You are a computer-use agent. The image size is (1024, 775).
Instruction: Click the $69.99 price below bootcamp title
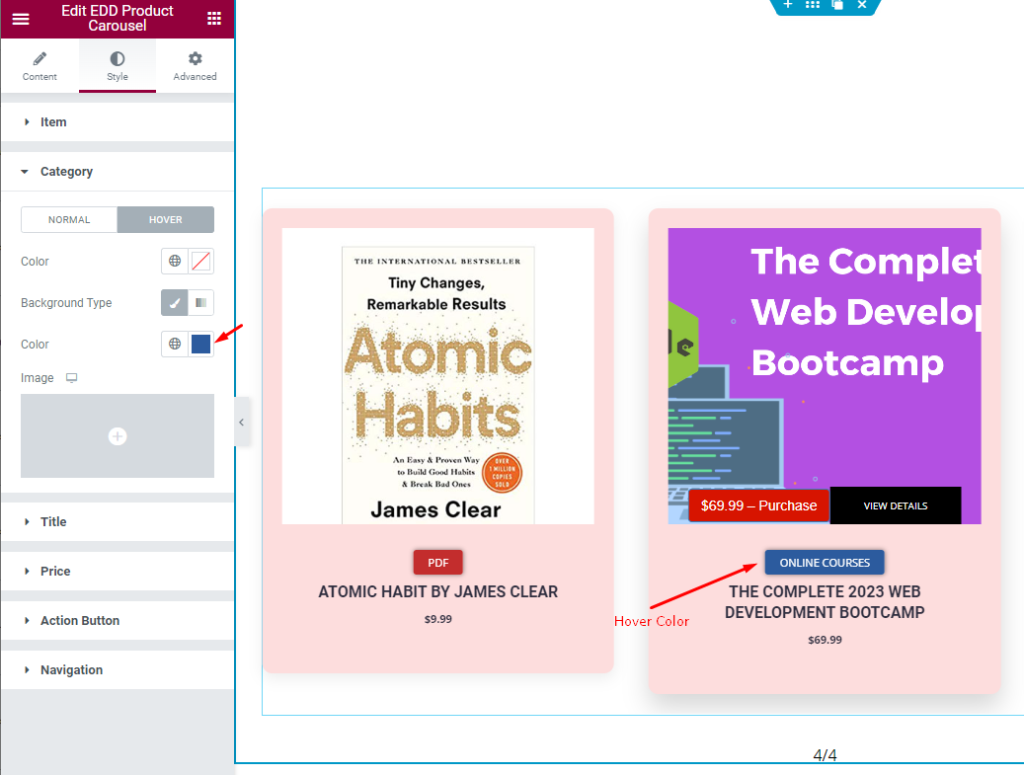click(x=825, y=640)
